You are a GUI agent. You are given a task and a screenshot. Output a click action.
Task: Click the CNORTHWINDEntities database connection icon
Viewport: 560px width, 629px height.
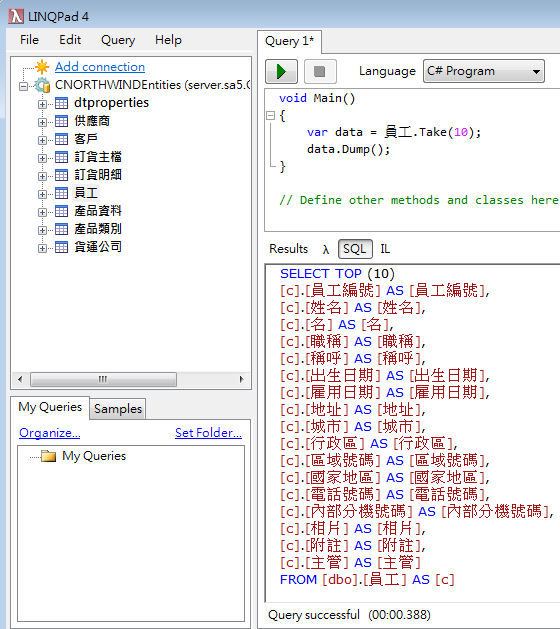click(42, 85)
